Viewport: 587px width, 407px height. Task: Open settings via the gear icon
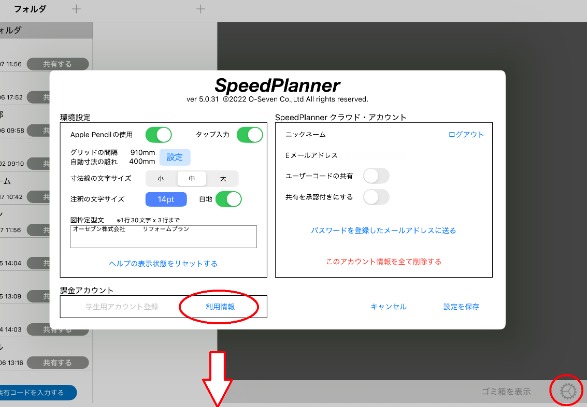[568, 391]
